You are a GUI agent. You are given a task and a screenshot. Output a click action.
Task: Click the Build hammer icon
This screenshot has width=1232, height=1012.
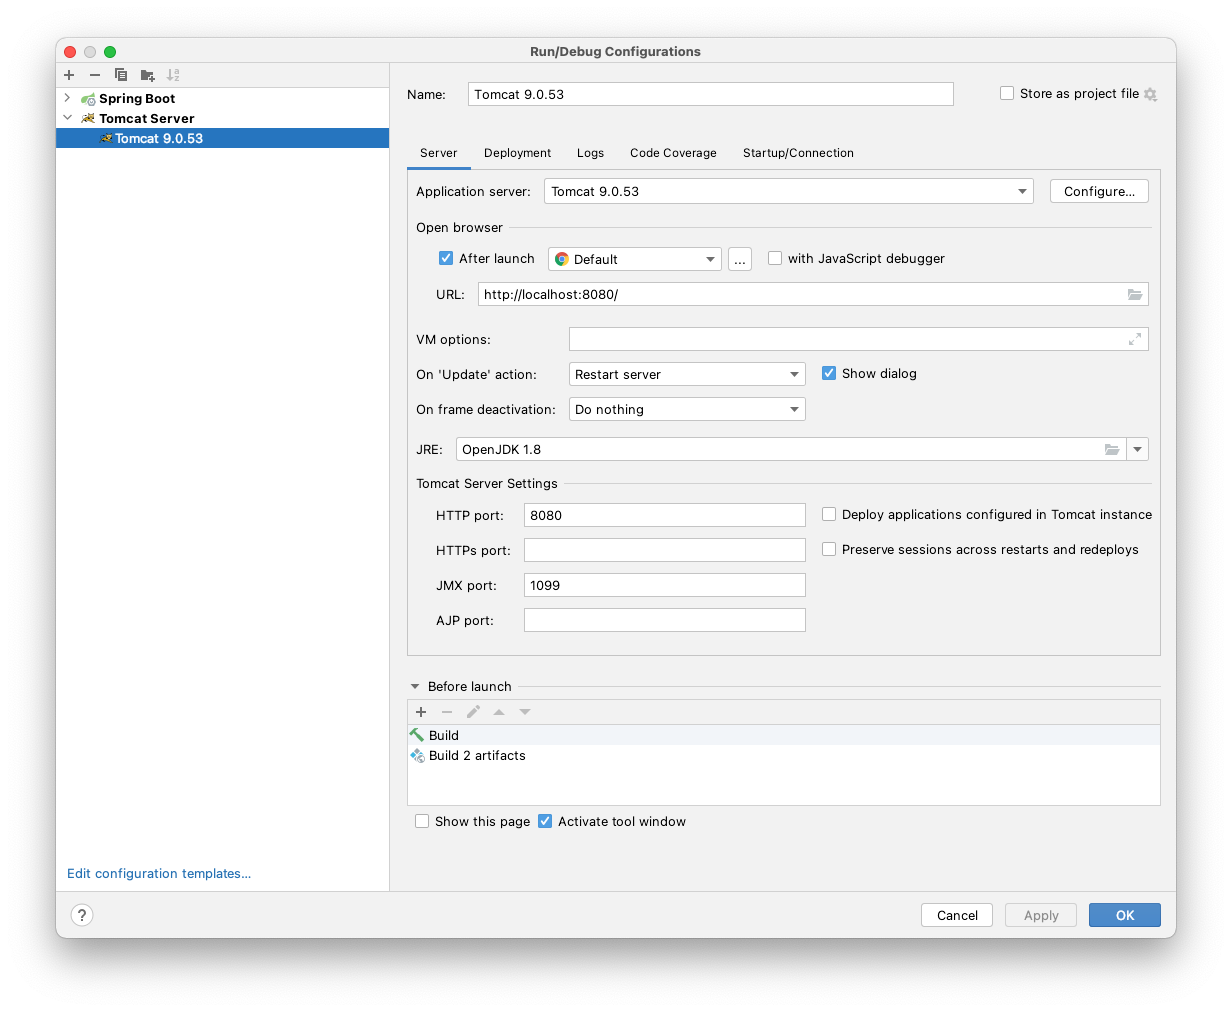click(417, 735)
